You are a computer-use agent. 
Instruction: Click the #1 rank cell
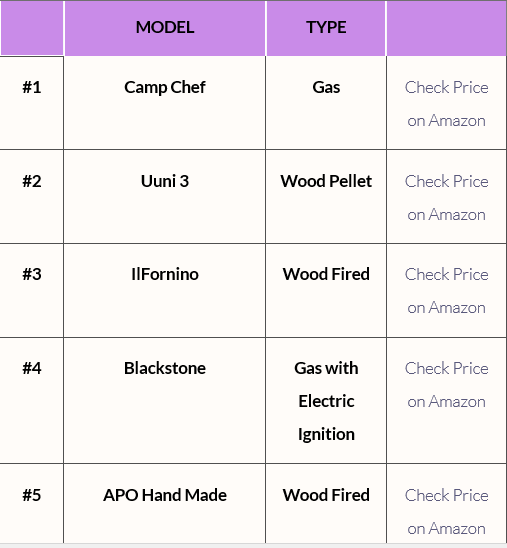point(32,103)
